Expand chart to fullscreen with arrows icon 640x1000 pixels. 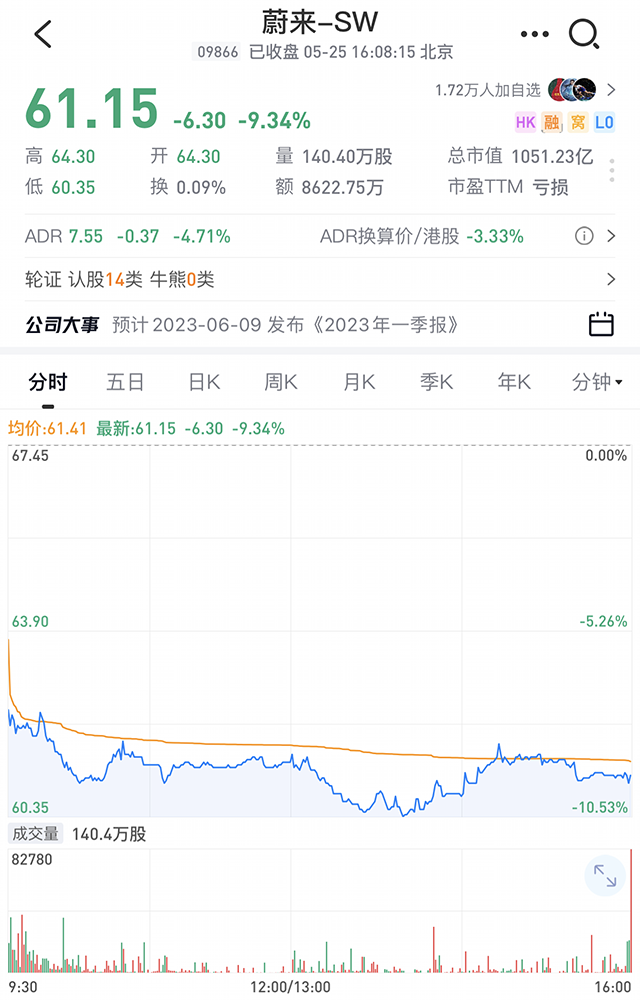pyautogui.click(x=604, y=876)
